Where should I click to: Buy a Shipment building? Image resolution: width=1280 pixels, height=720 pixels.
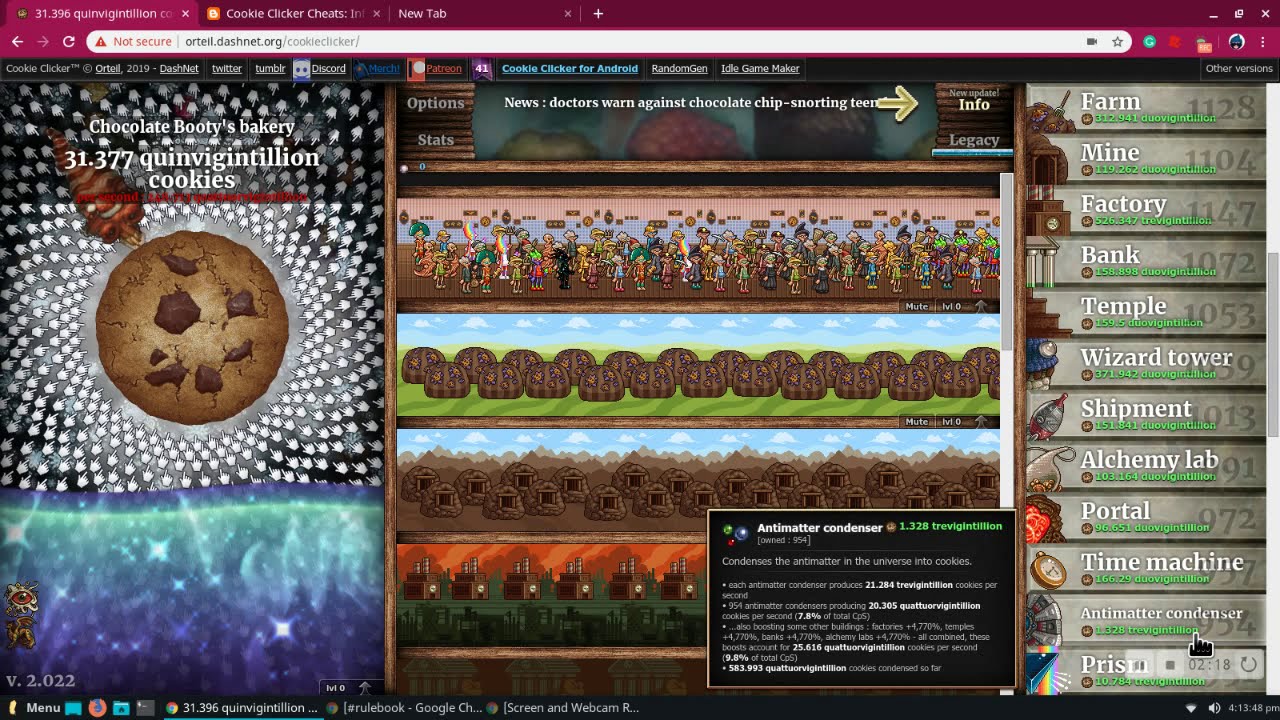point(1146,415)
